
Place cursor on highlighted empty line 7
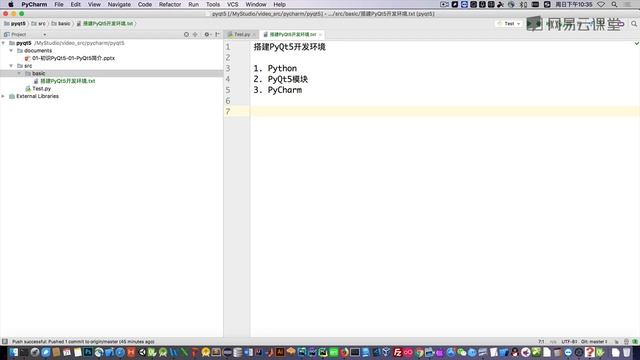pos(445,111)
